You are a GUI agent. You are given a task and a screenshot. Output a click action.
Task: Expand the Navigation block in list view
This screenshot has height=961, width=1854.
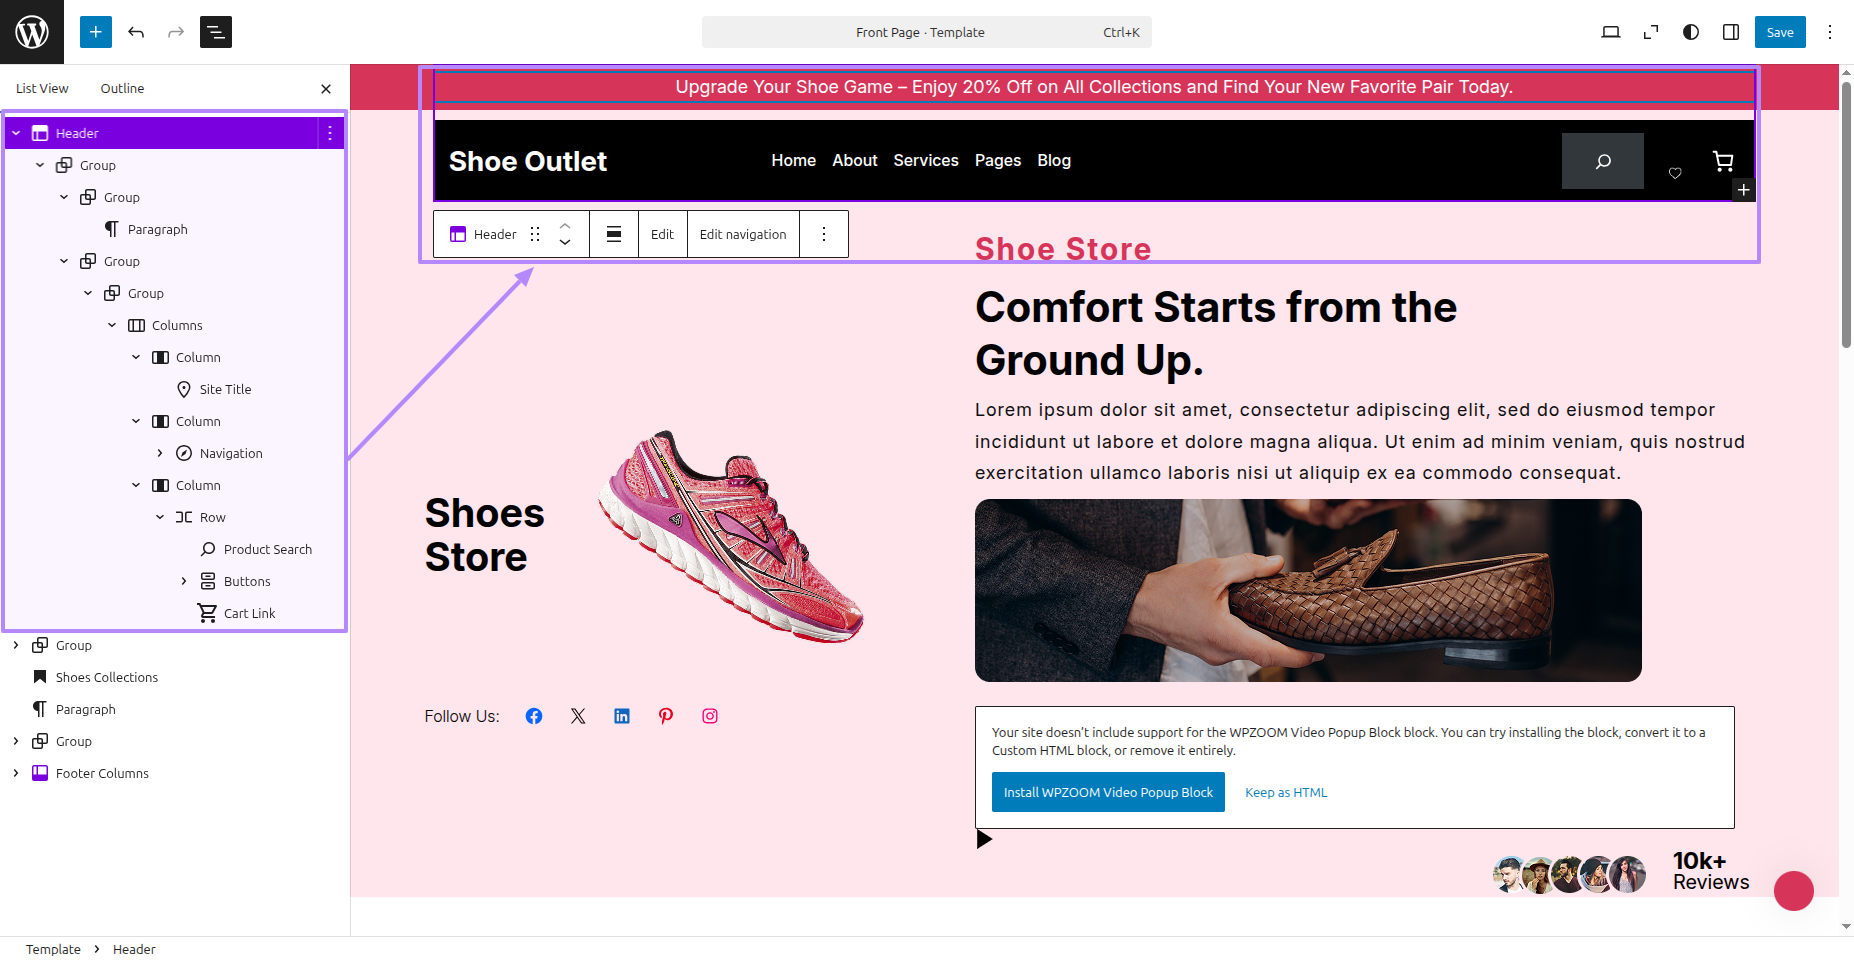(x=160, y=453)
